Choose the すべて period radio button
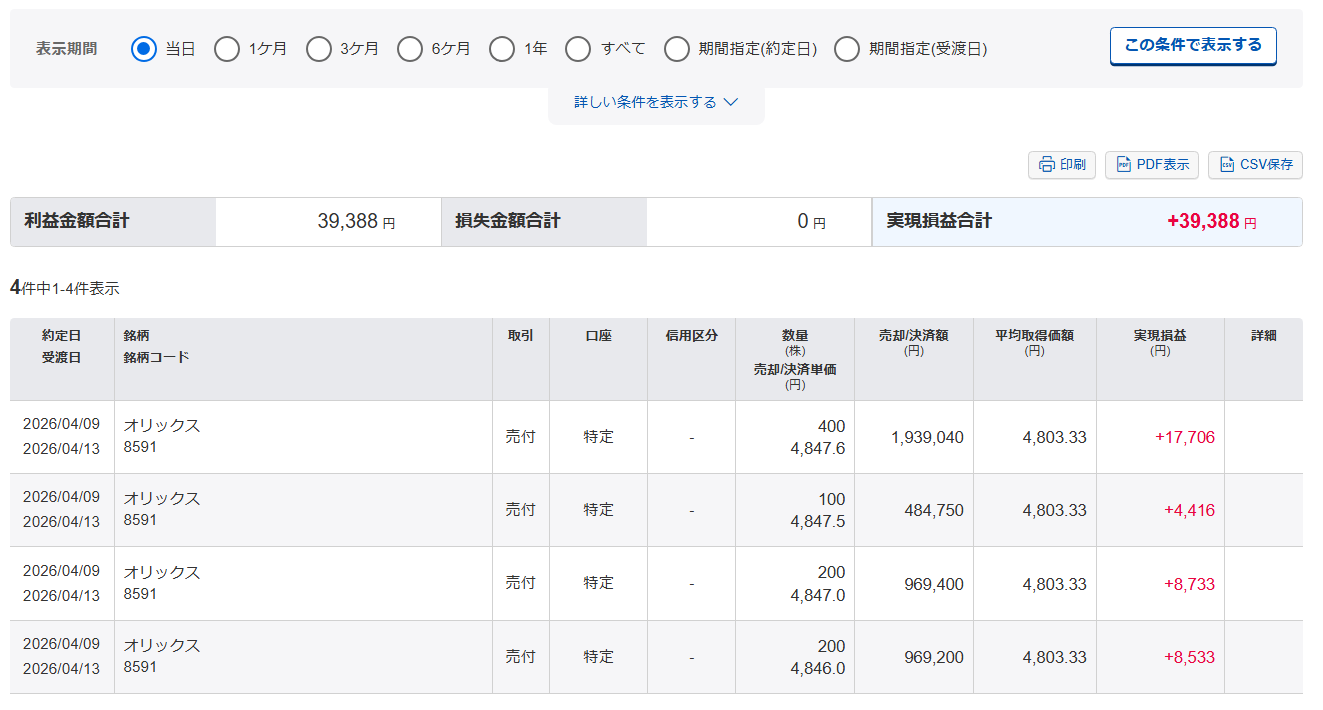Screen dimensions: 1323x710 click(x=578, y=49)
